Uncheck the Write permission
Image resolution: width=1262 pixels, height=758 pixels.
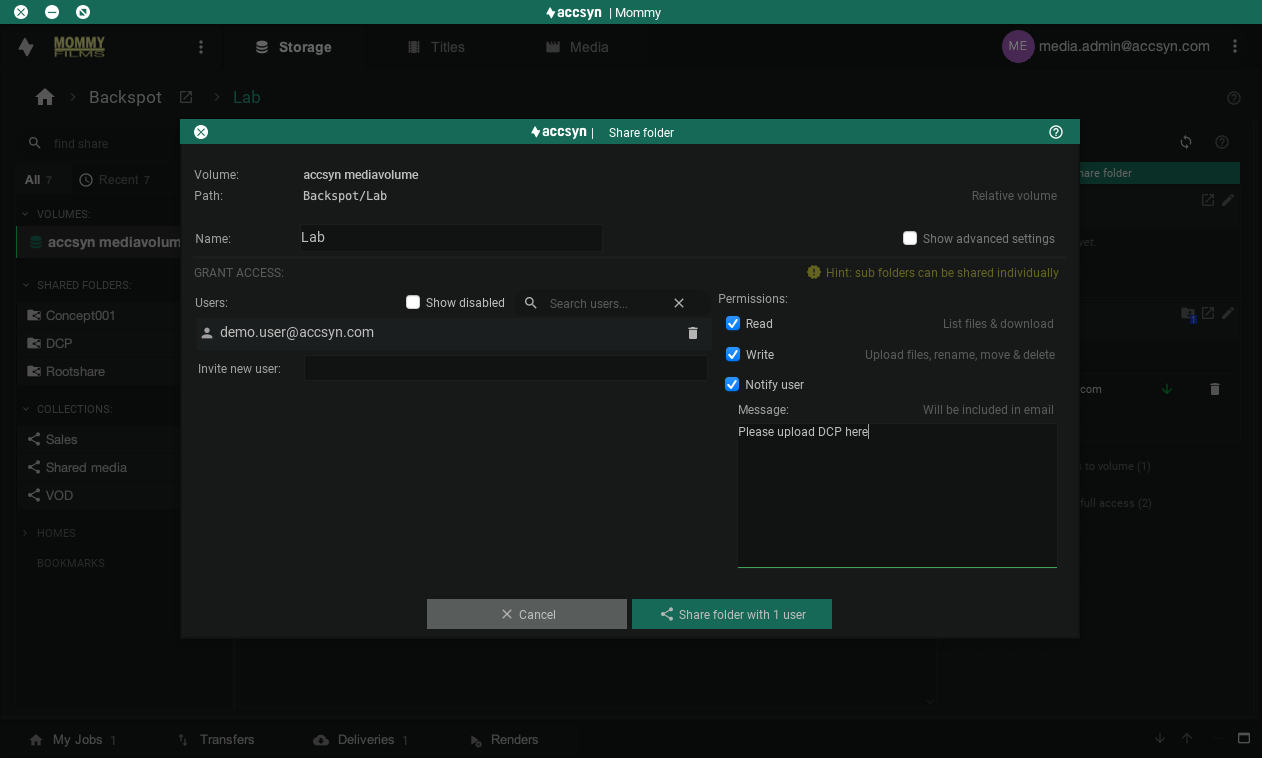click(x=733, y=354)
